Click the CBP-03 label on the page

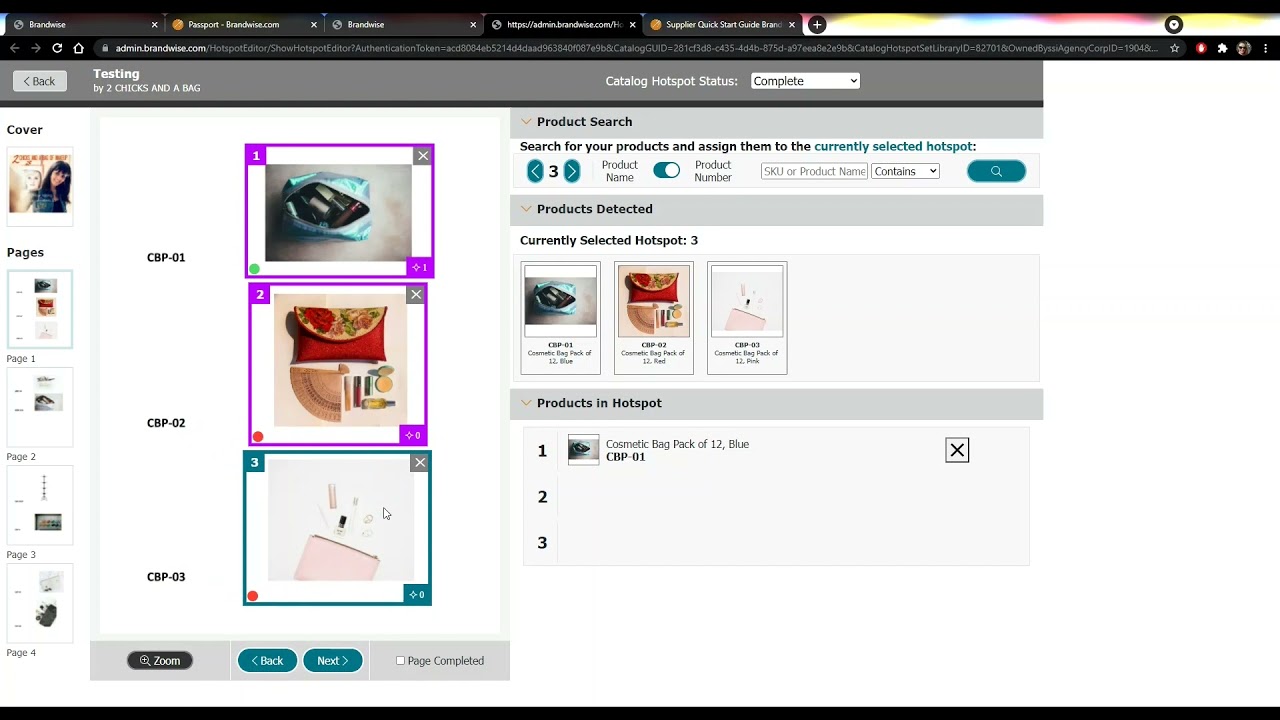point(166,577)
